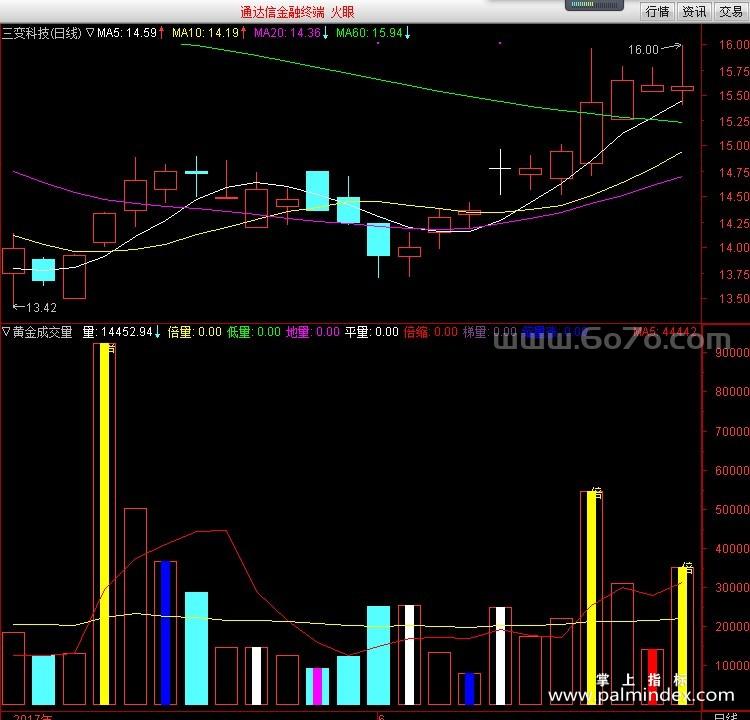This screenshot has width=750, height=720.
Task: Click the green 低量: 0.00 value
Action: [254, 332]
